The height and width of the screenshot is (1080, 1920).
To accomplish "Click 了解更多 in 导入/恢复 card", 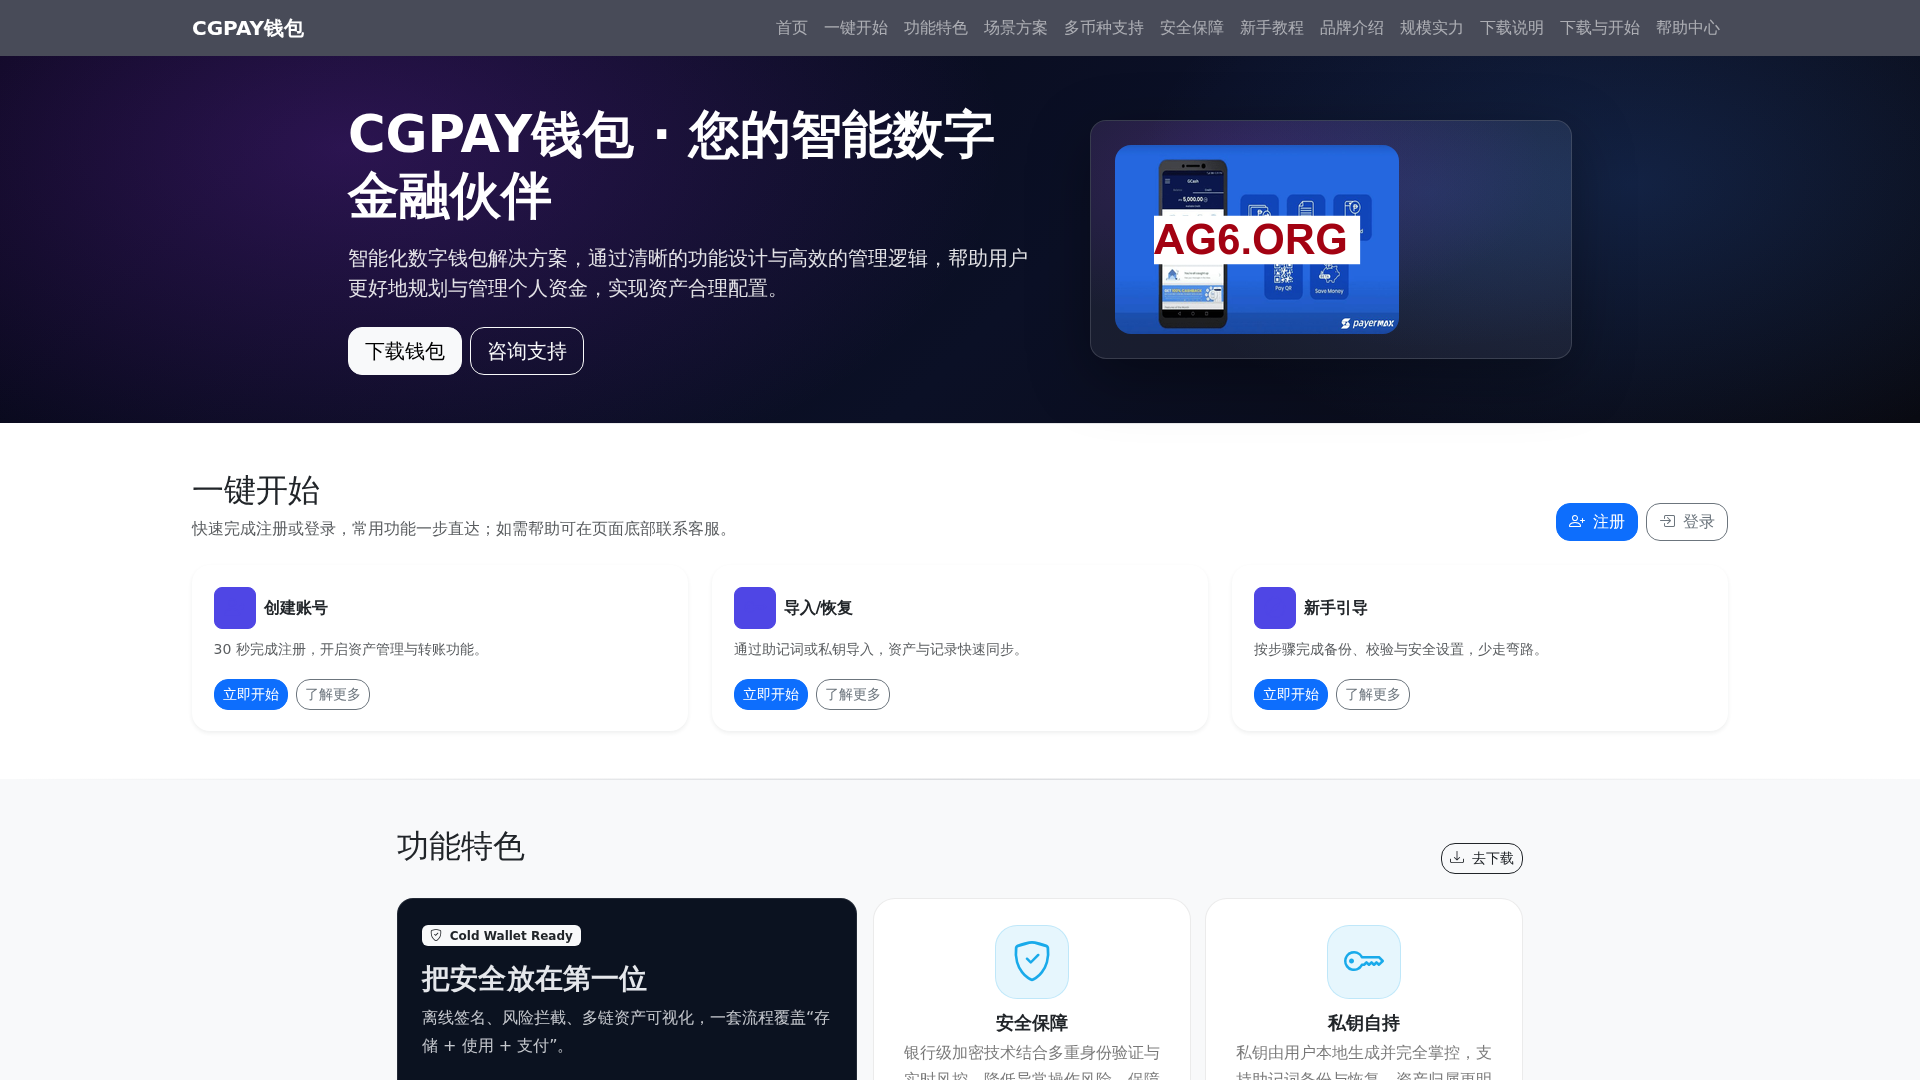I will (853, 694).
